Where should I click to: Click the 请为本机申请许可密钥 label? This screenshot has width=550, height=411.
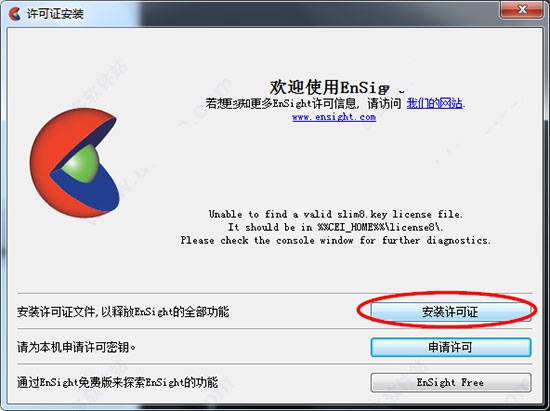(76, 347)
